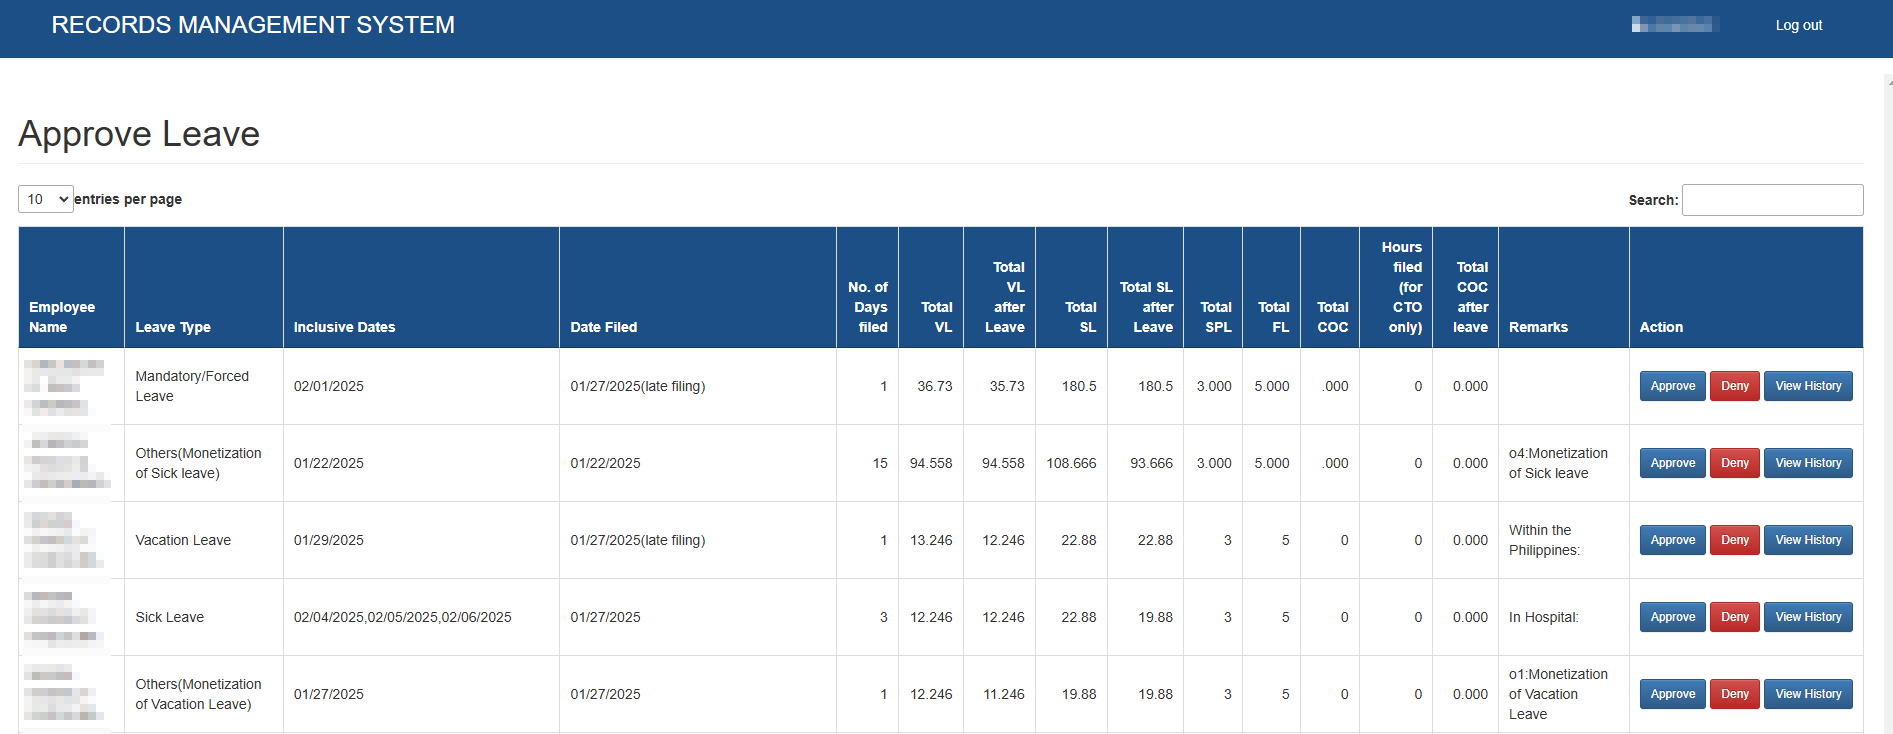Viewport: 1893px width, 734px height.
Task: Approve the Monetization of Sick leave request
Action: 1672,463
